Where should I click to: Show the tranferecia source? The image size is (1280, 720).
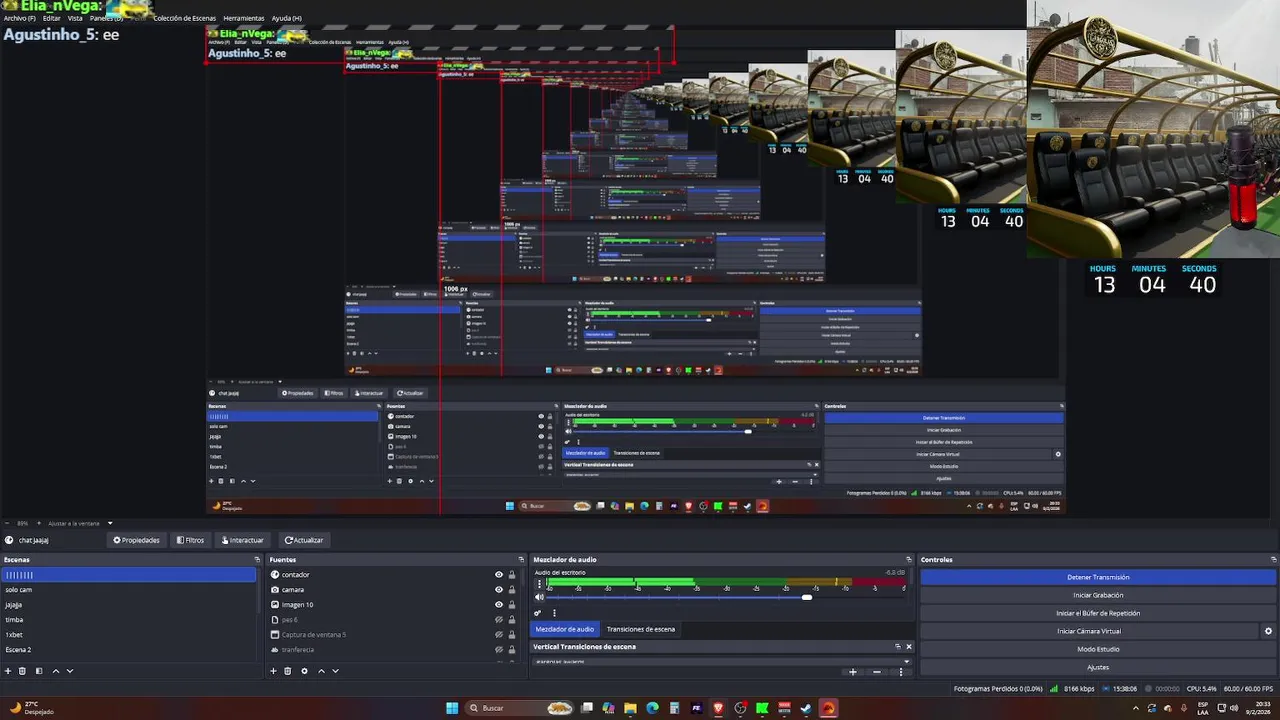pyautogui.click(x=499, y=650)
